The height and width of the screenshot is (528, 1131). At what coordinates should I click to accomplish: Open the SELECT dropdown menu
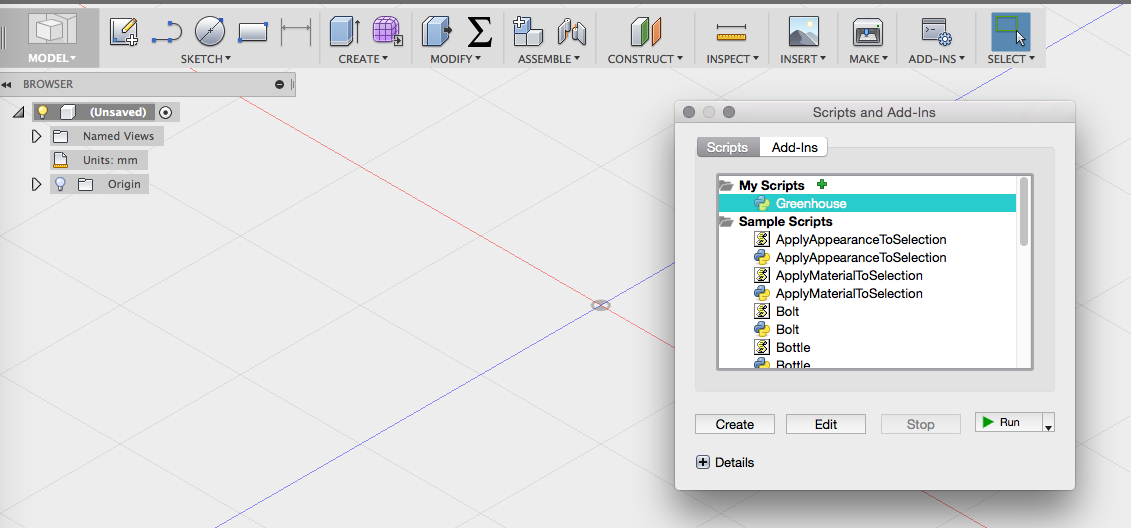tap(1011, 59)
